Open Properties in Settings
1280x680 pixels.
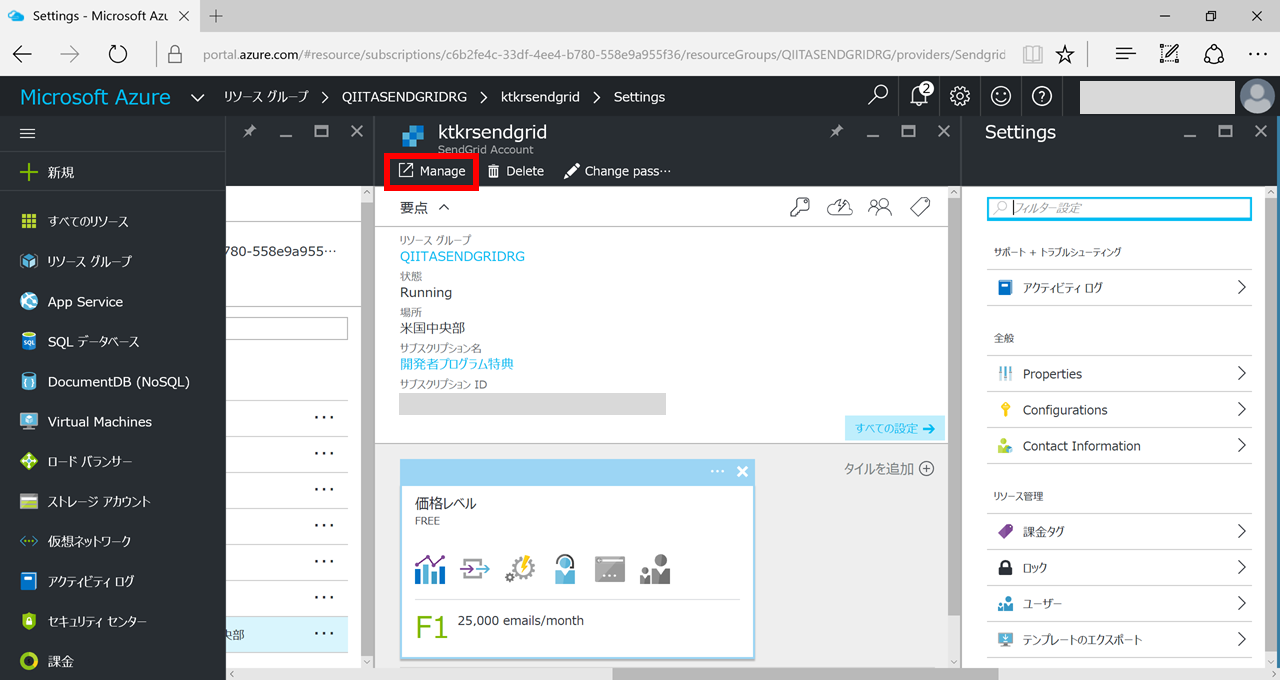click(x=1119, y=374)
